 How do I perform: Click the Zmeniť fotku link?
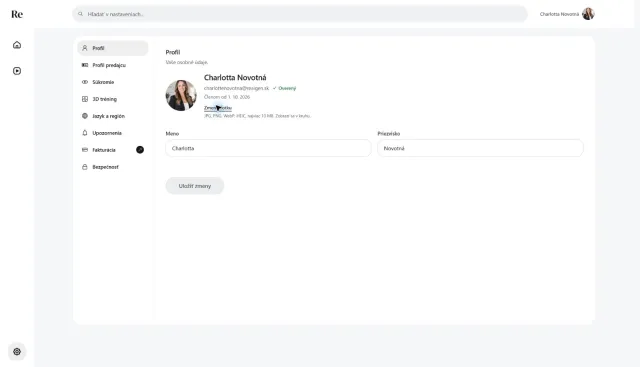218,108
